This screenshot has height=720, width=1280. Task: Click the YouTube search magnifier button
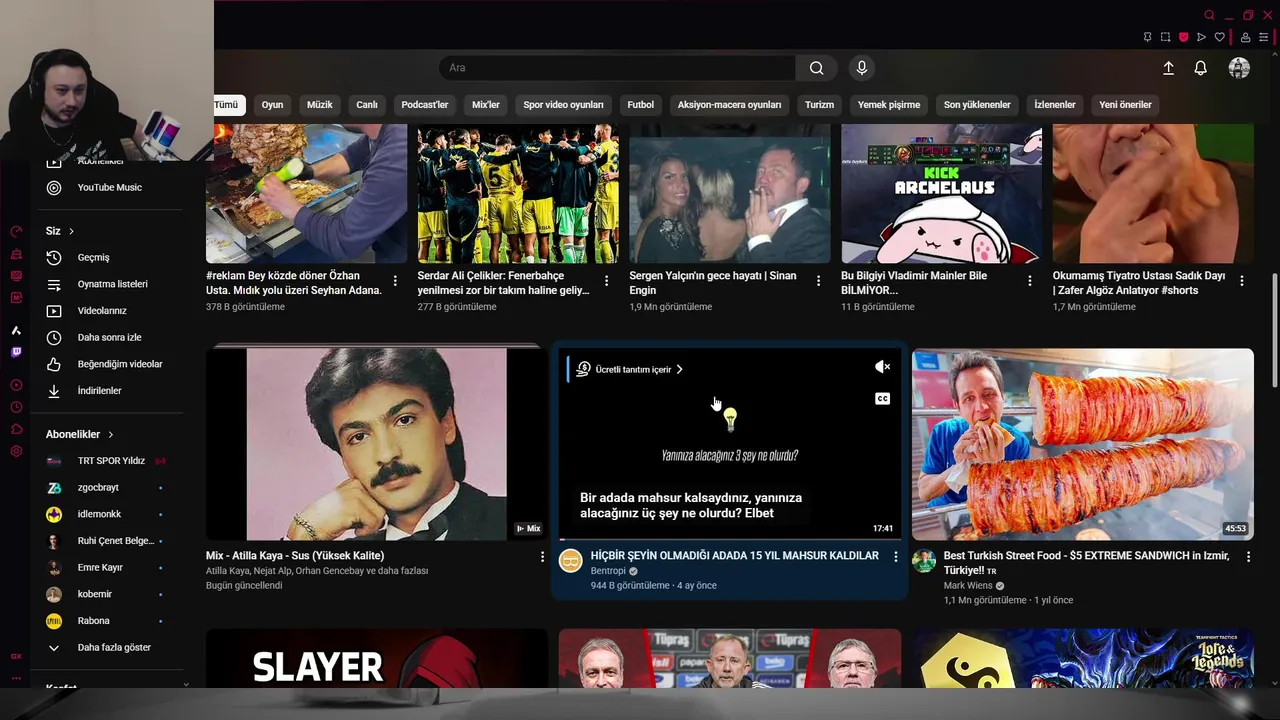pos(817,68)
